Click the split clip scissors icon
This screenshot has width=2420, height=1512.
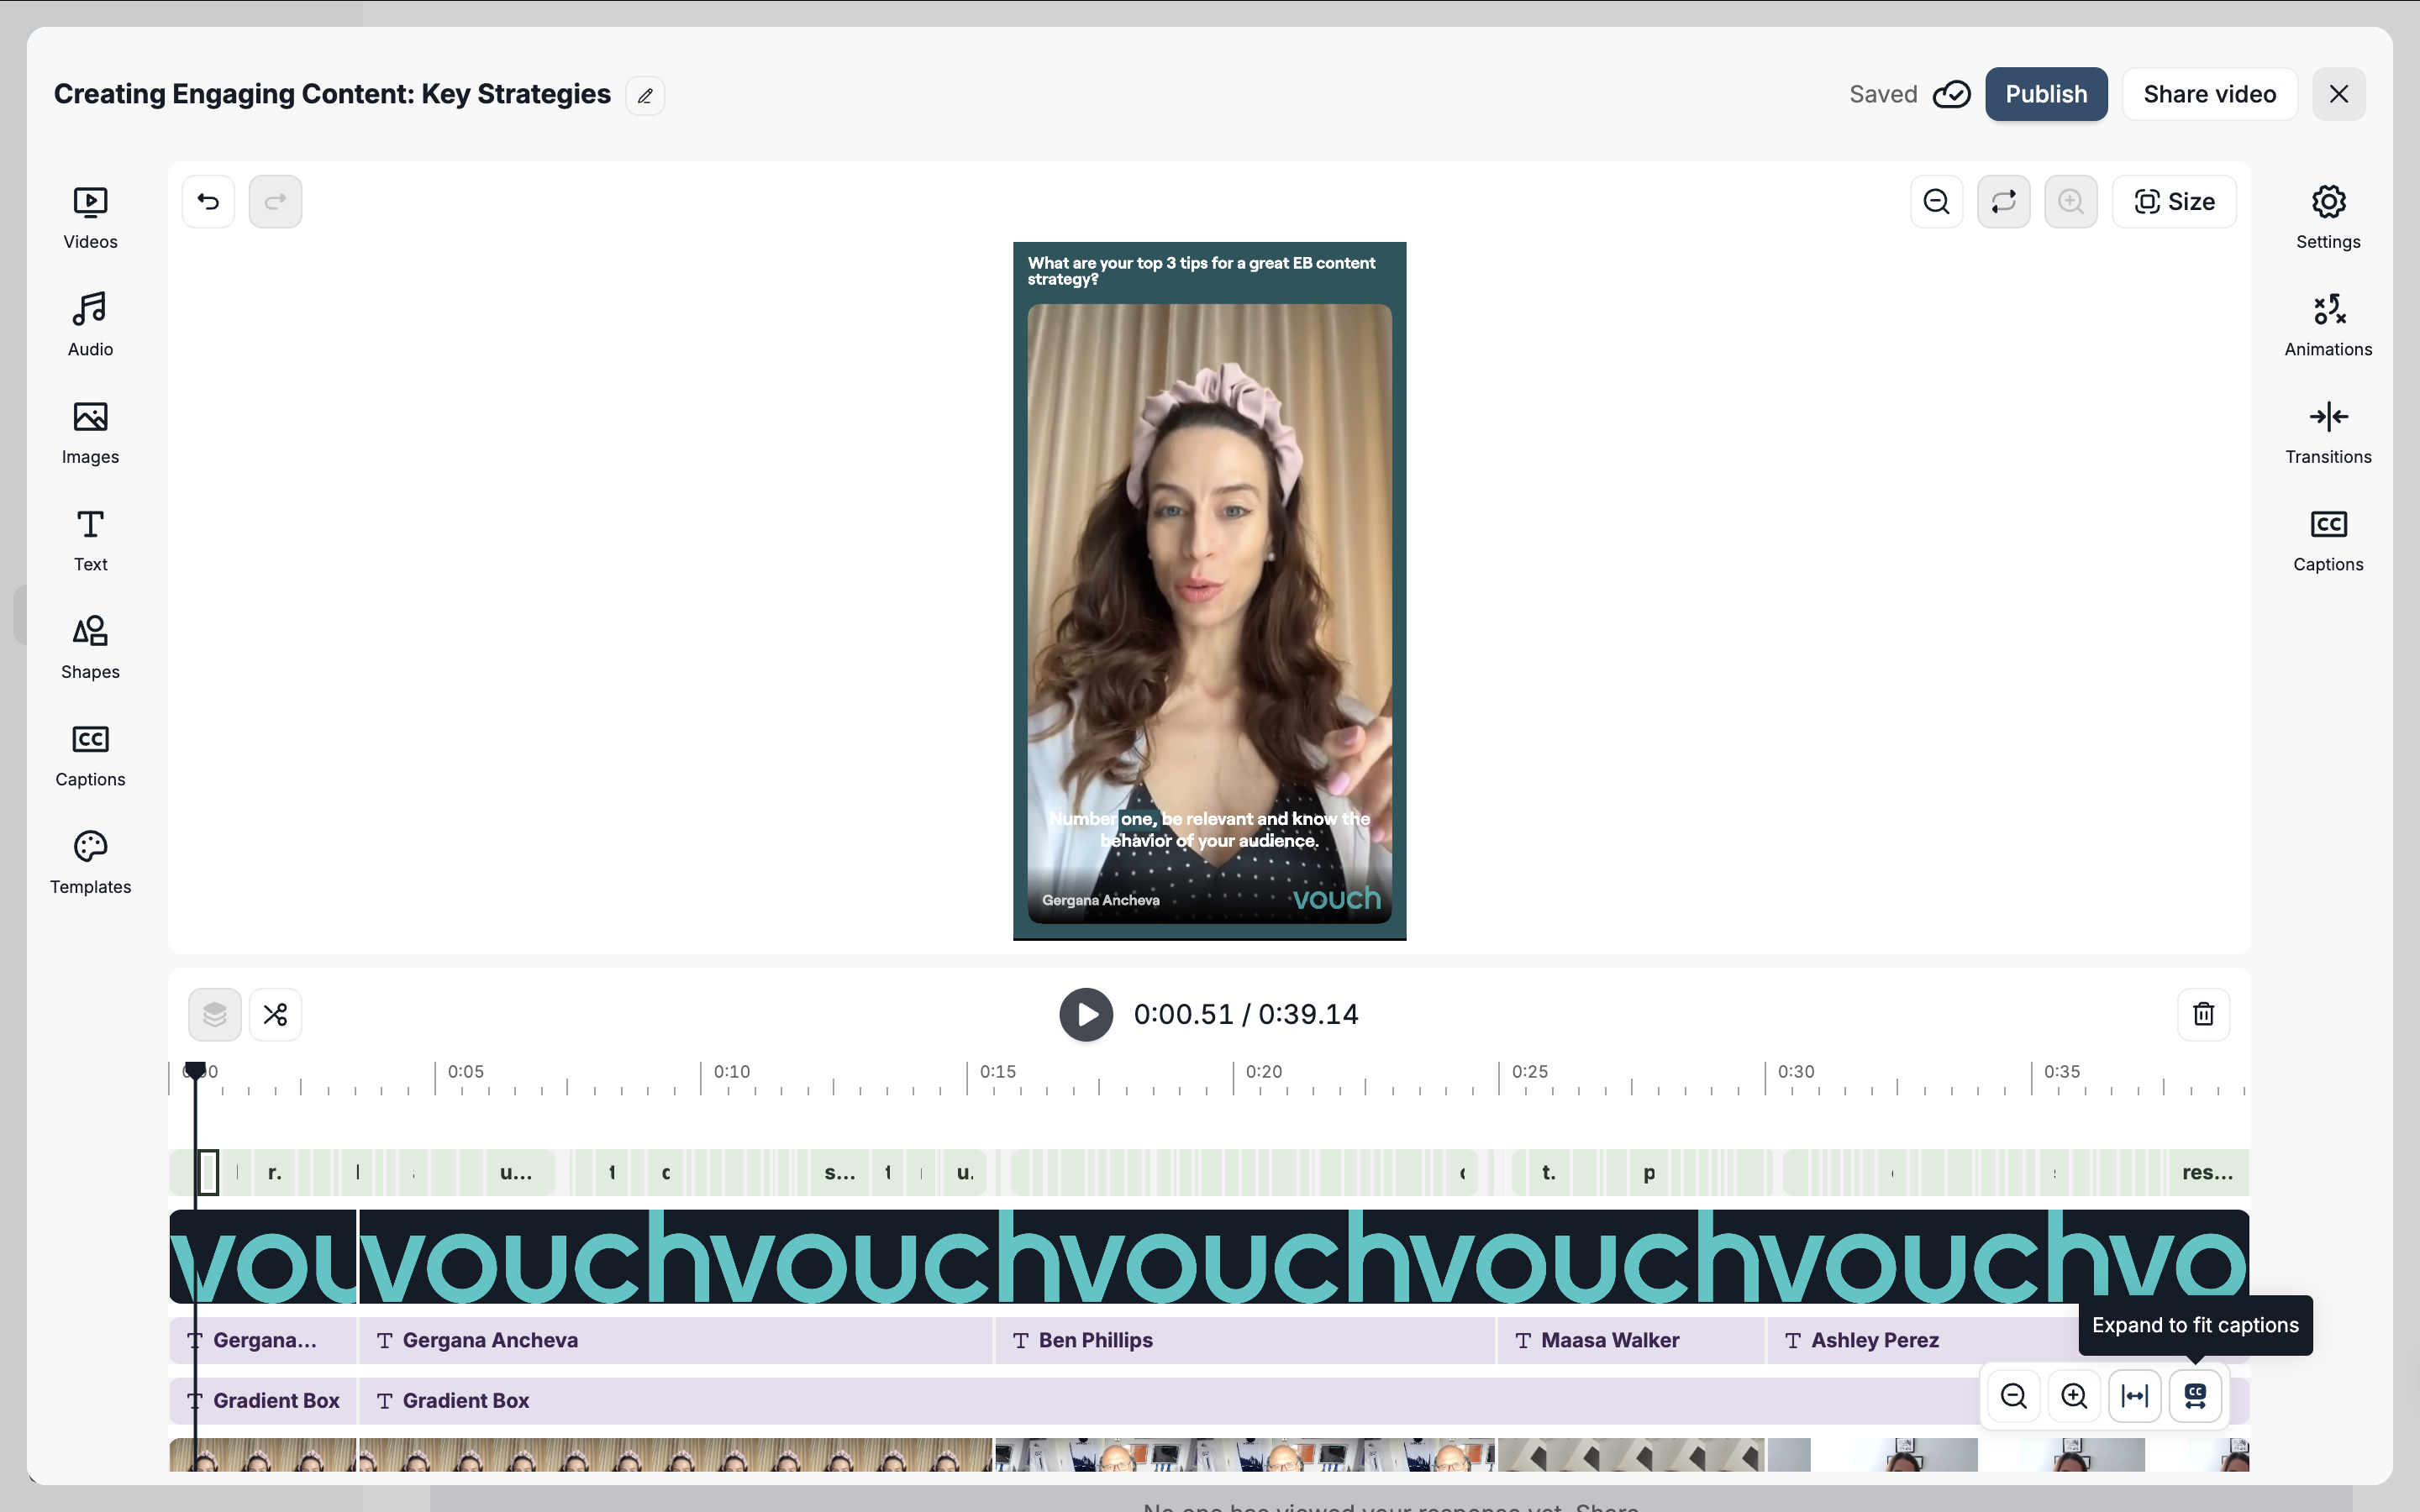point(275,1014)
